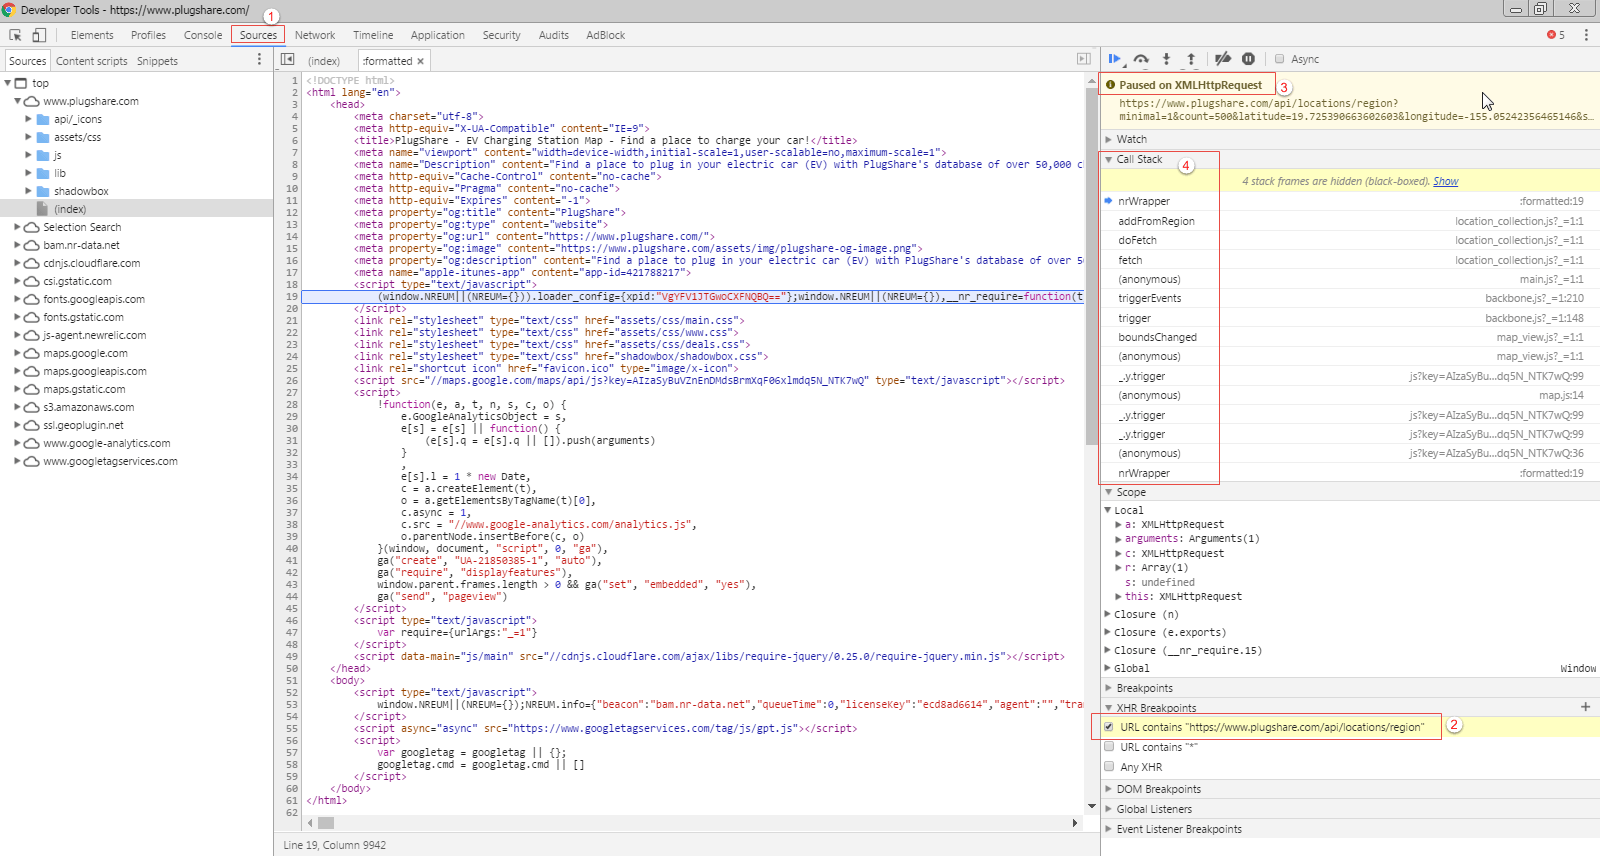The image size is (1600, 856).
Task: Collapse the www.plugshare.com tree node
Action: tap(17, 101)
